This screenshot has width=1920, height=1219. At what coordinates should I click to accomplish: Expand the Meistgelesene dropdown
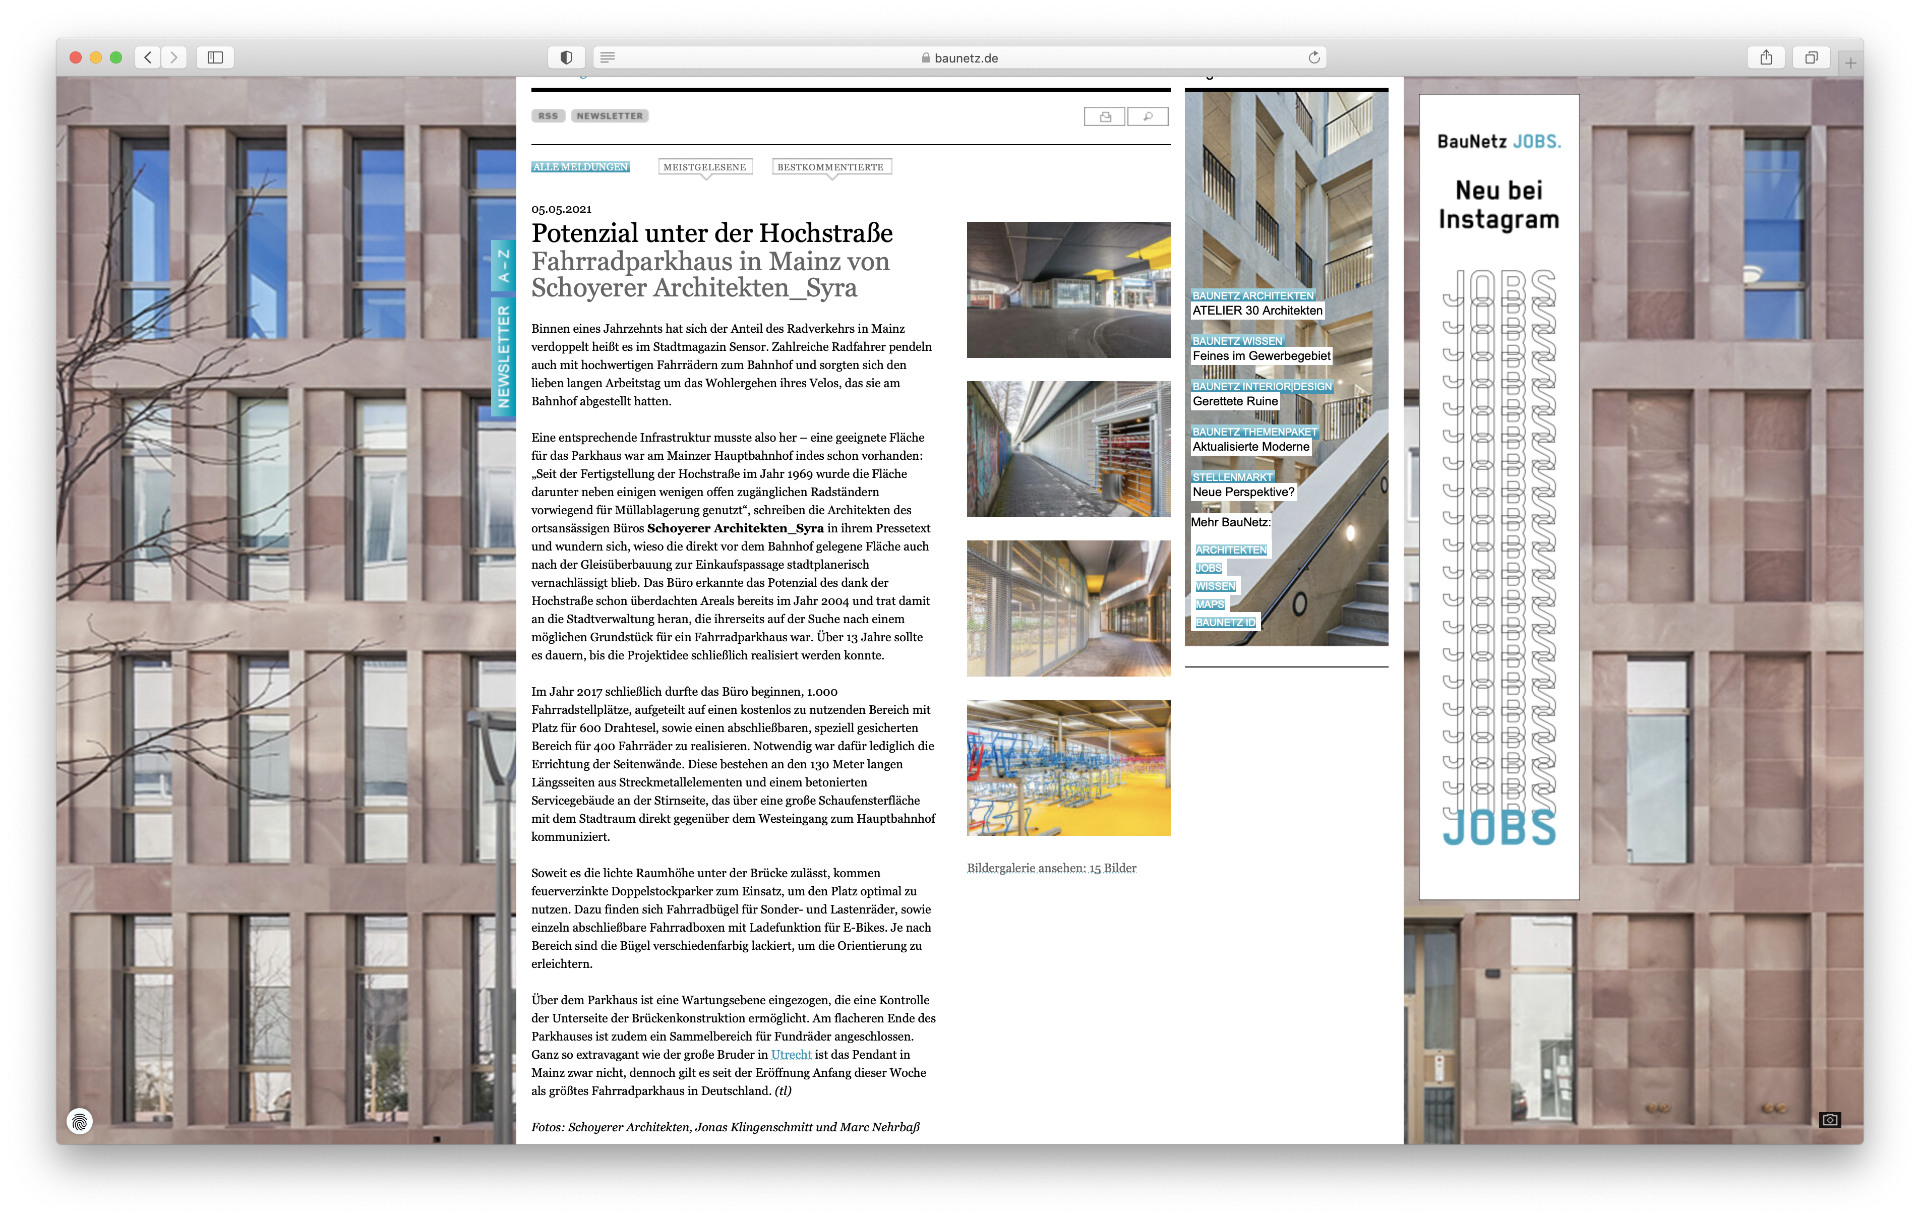[x=705, y=167]
